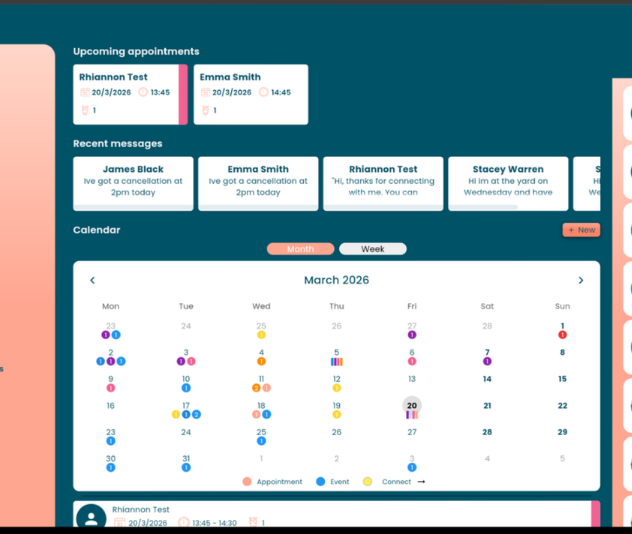632x534 pixels.
Task: Click the blue marker under March 23
Action: 110,441
